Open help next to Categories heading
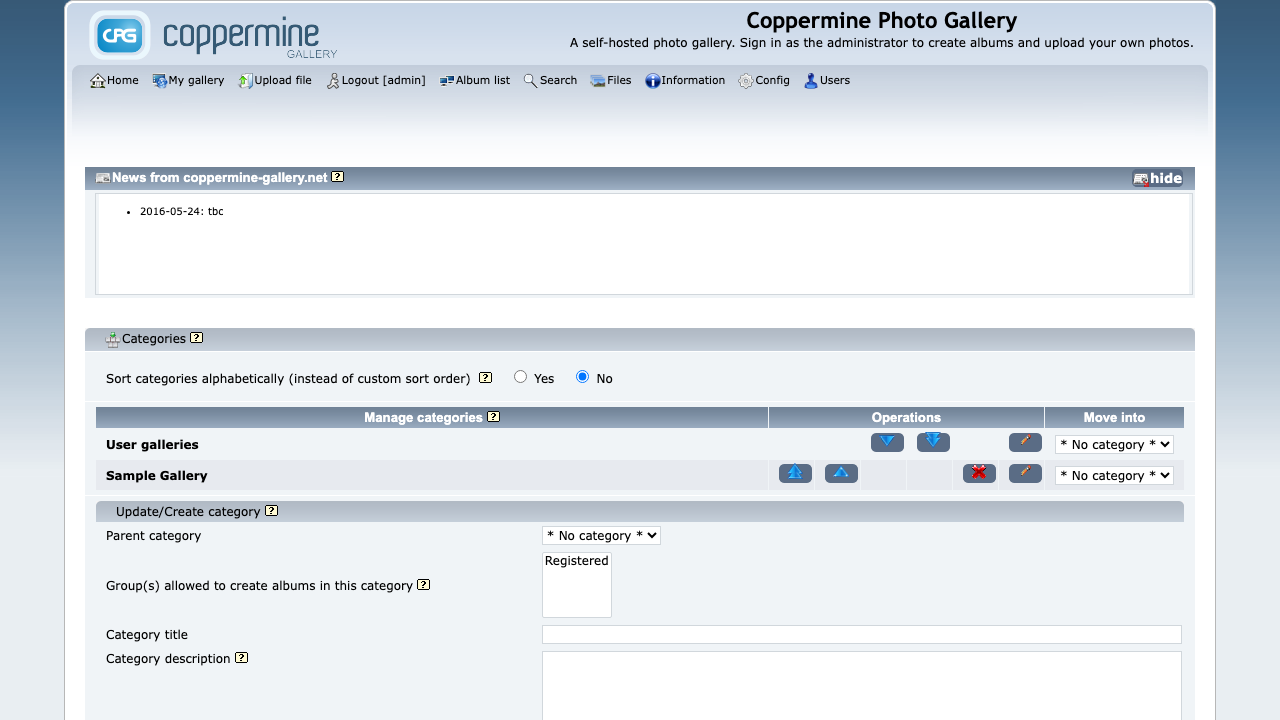1280x720 pixels. tap(197, 338)
